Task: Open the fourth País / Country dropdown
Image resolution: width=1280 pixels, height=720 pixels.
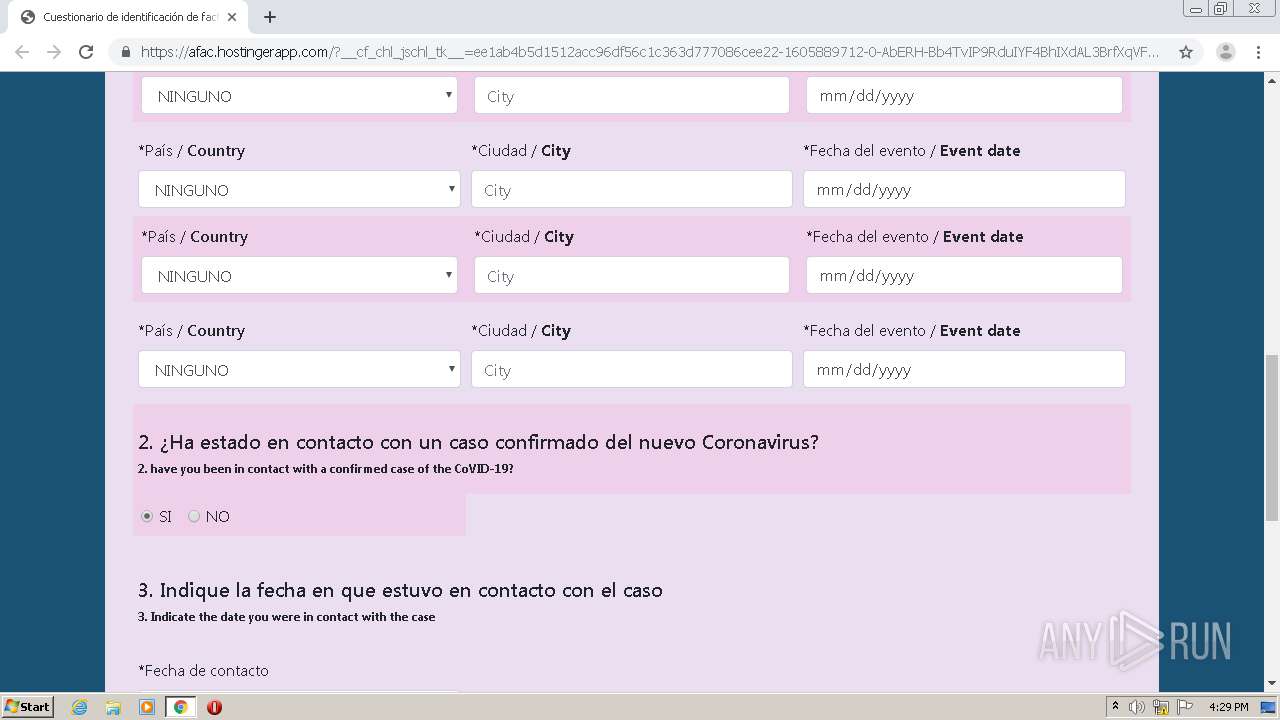Action: [x=299, y=369]
